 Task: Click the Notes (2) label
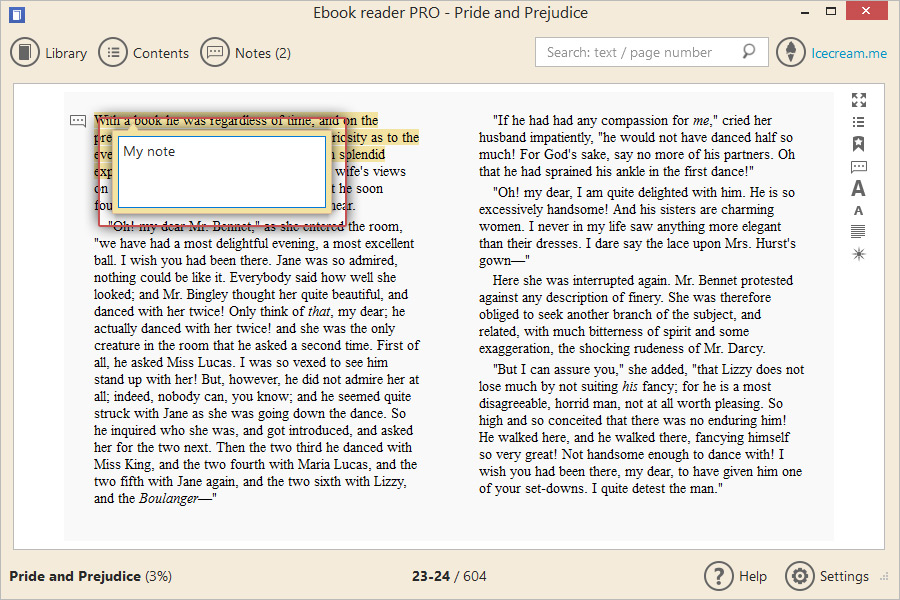[263, 53]
